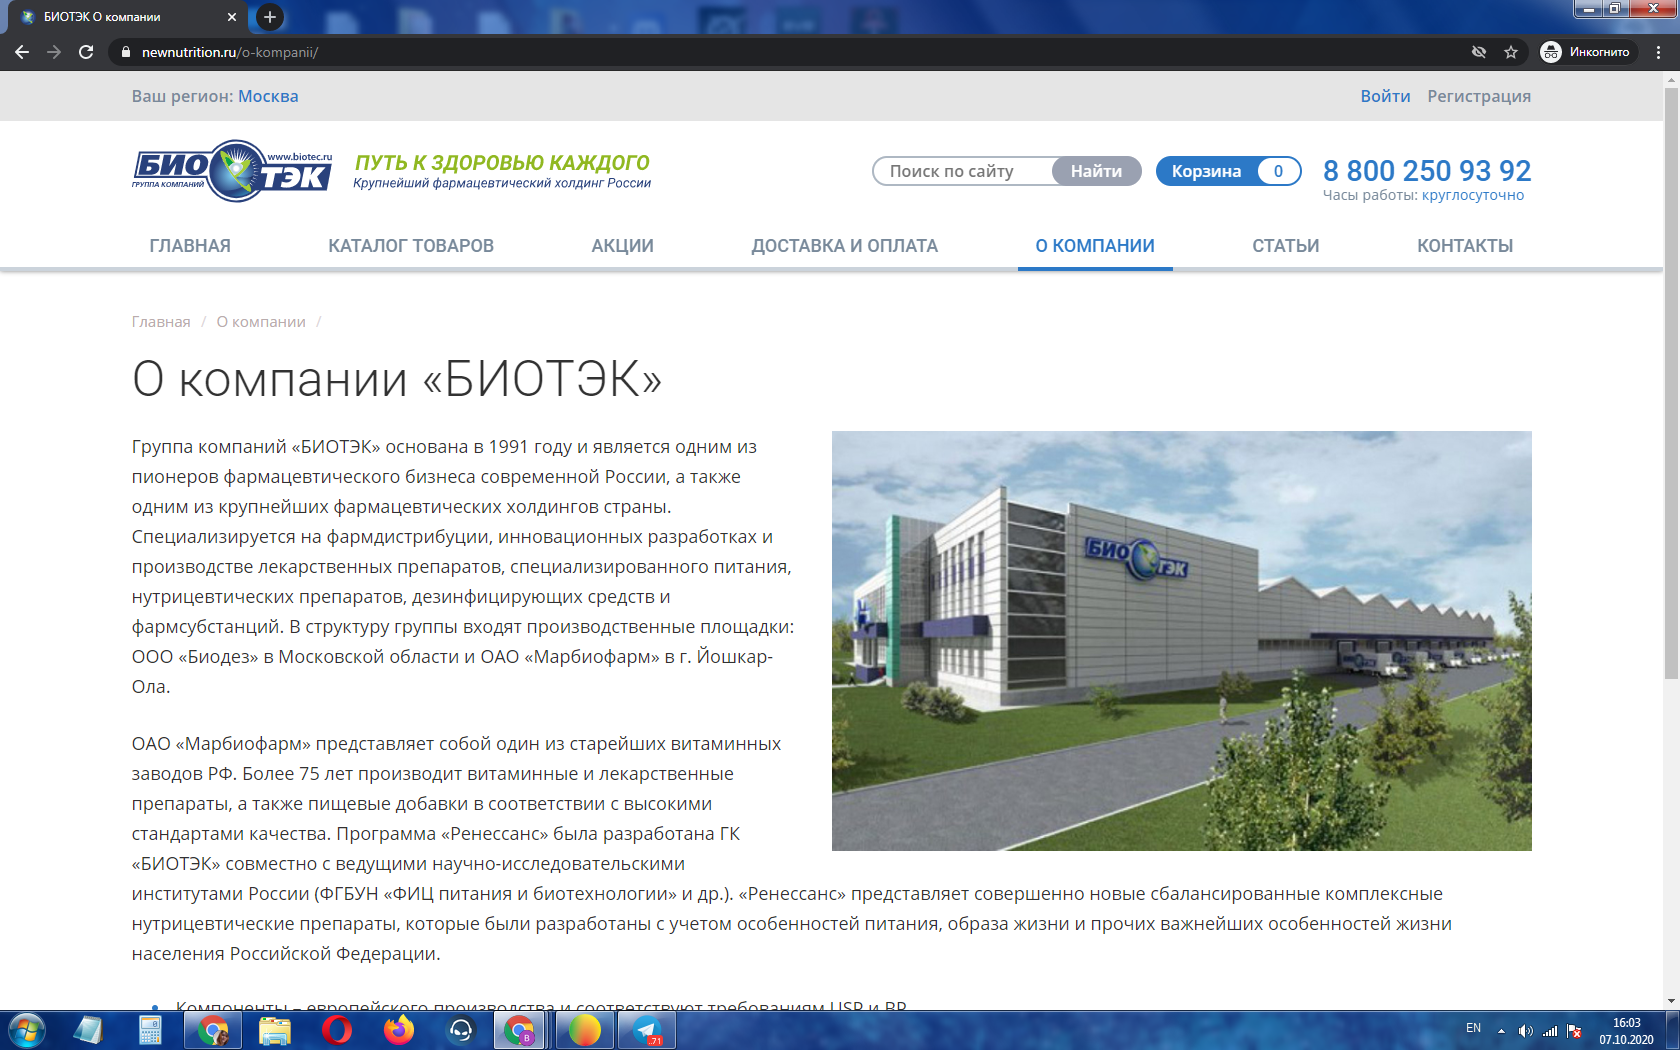Click the page vertical scrollbar thumb
The image size is (1680, 1050).
pos(1671,383)
